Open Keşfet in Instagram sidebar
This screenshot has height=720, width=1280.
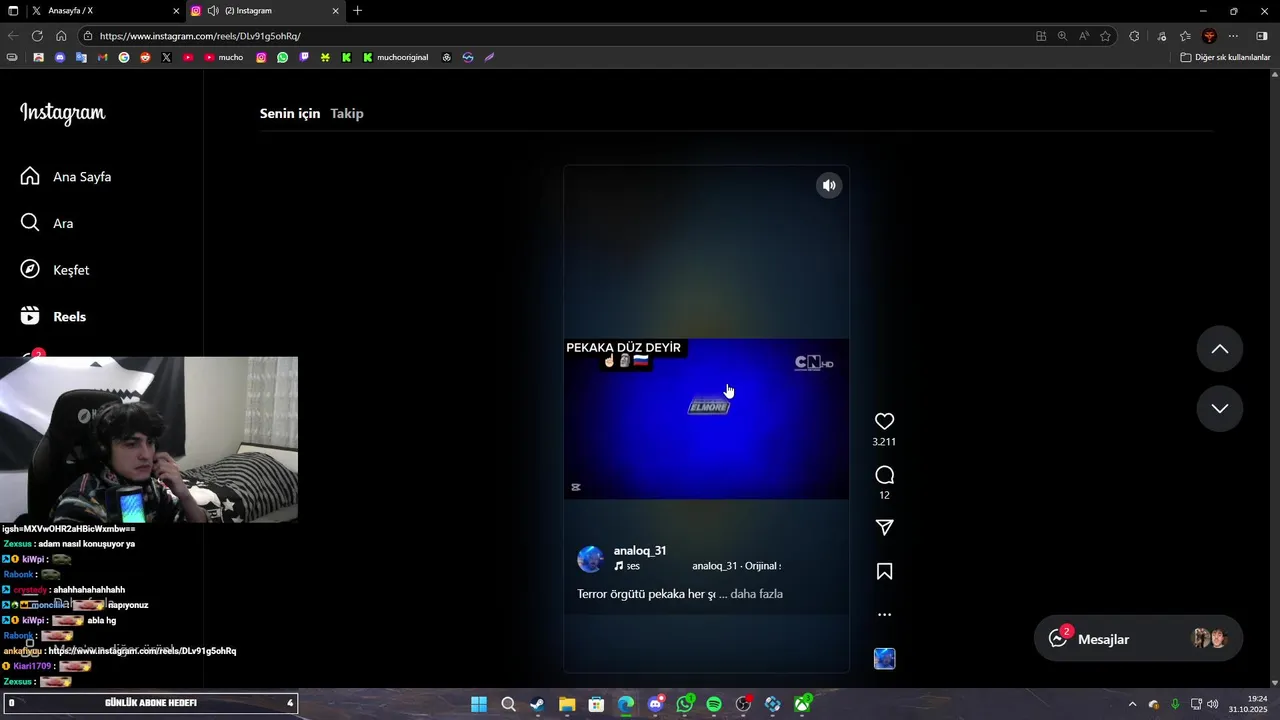coord(56,270)
